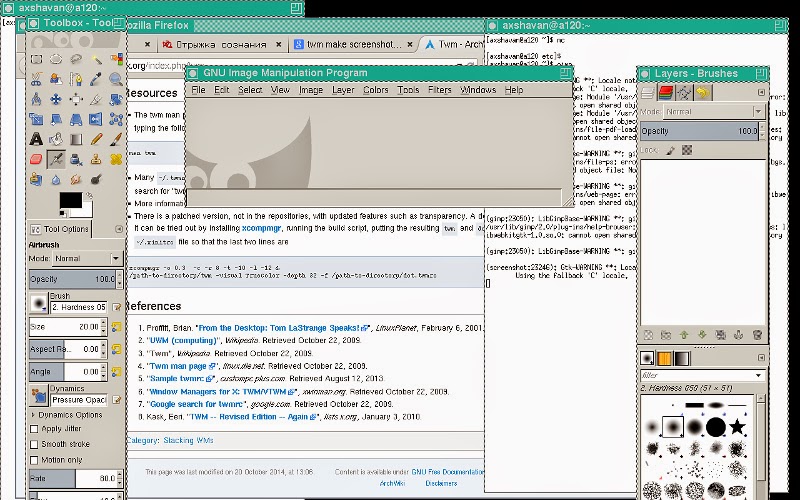Select the Shear tool

56,119
